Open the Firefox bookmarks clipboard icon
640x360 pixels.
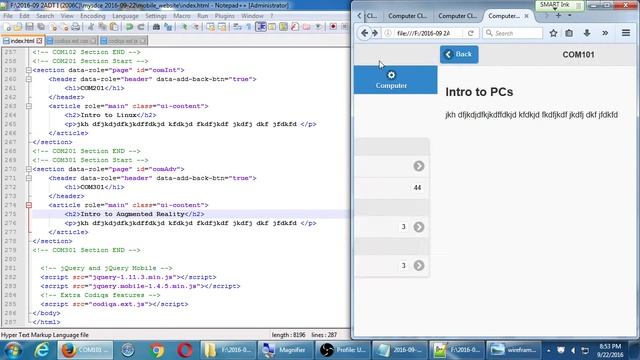click(569, 33)
